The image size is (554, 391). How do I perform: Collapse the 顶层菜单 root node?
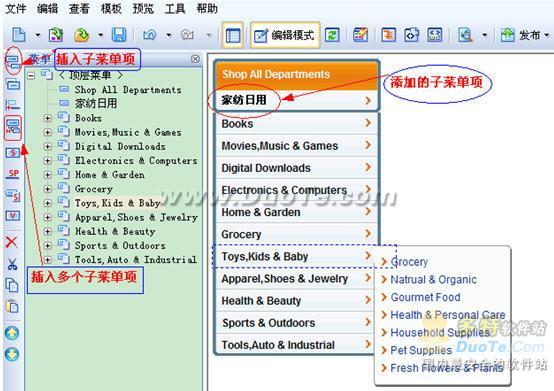(31, 75)
